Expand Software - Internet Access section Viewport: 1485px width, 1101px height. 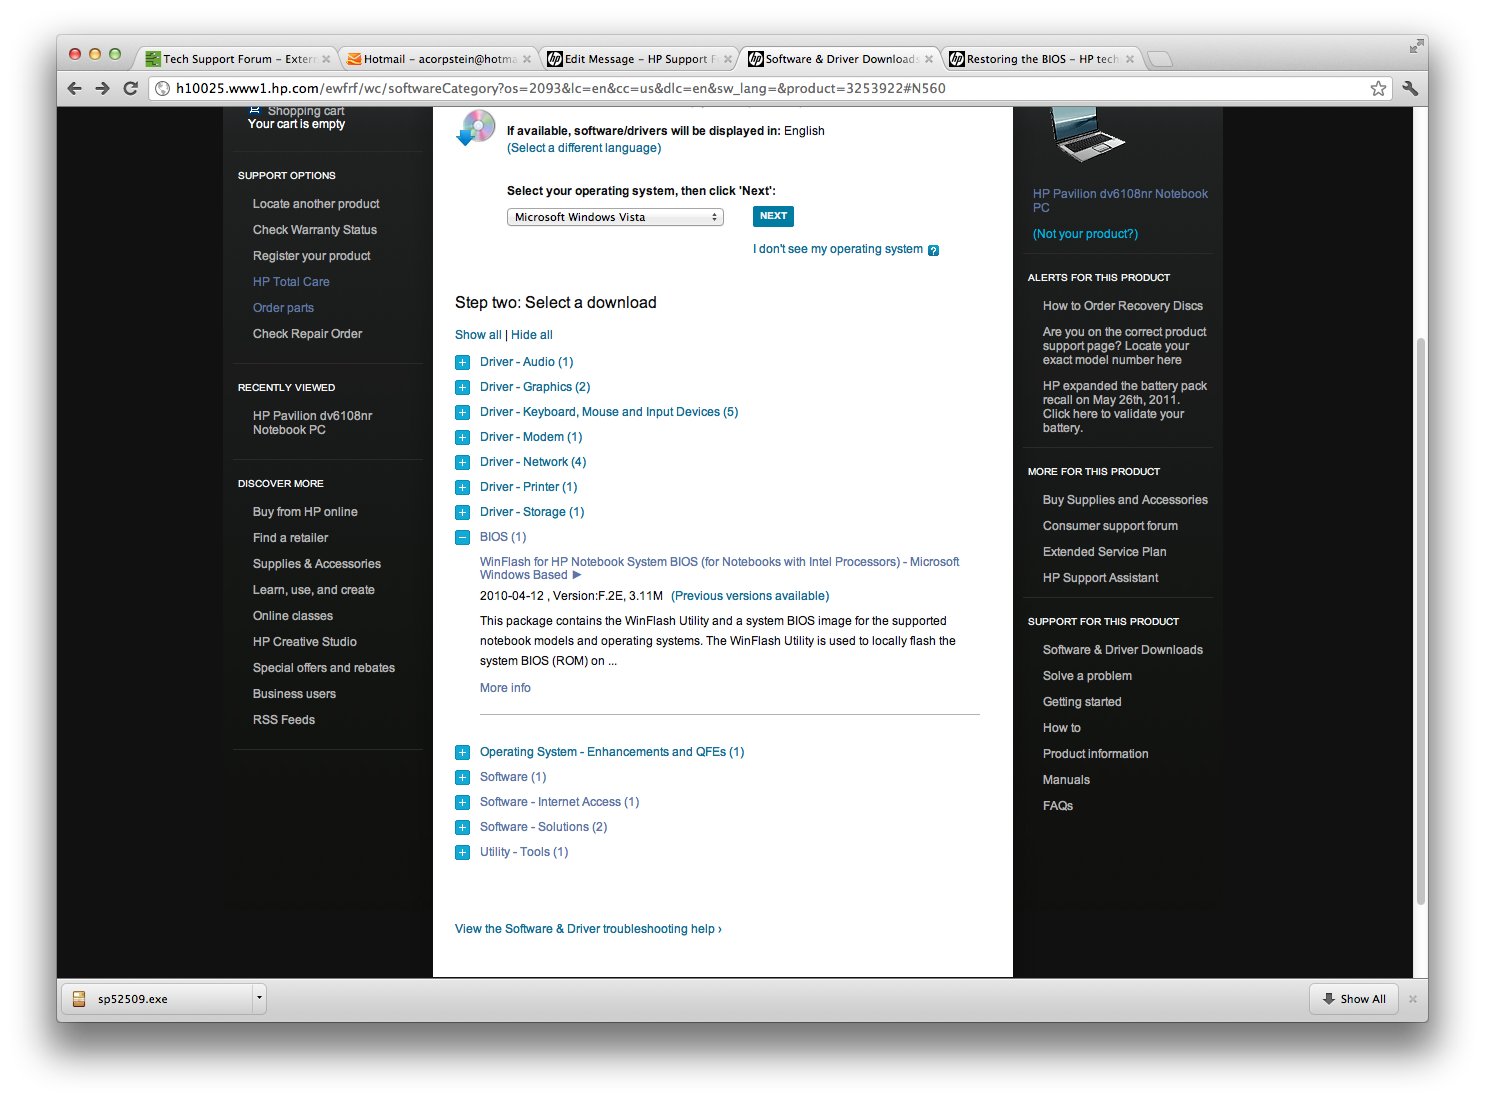462,802
